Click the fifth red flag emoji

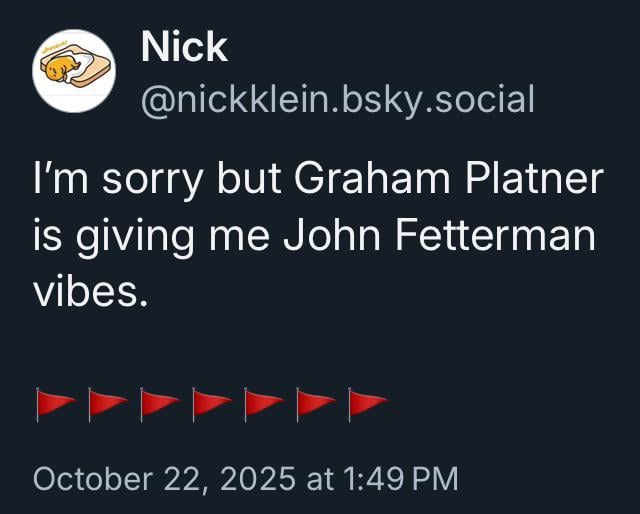[263, 403]
